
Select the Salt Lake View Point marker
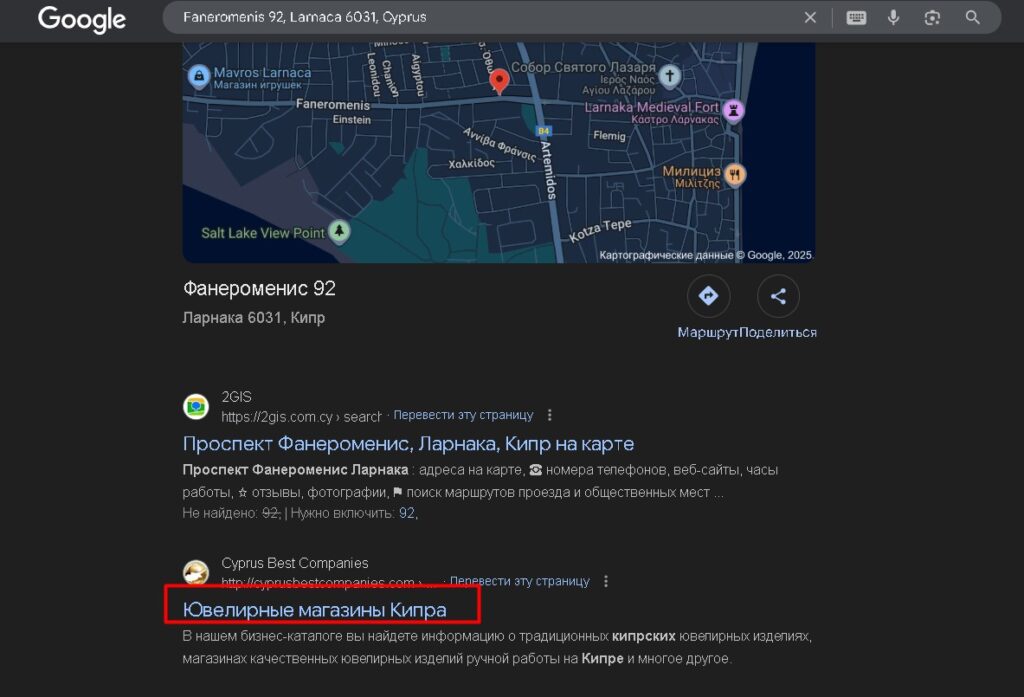tap(341, 233)
